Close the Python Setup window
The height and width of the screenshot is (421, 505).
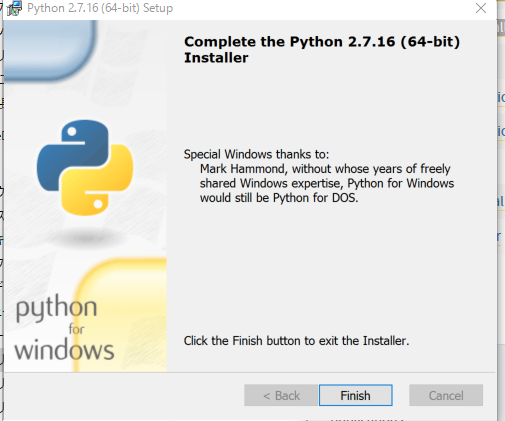point(481,8)
